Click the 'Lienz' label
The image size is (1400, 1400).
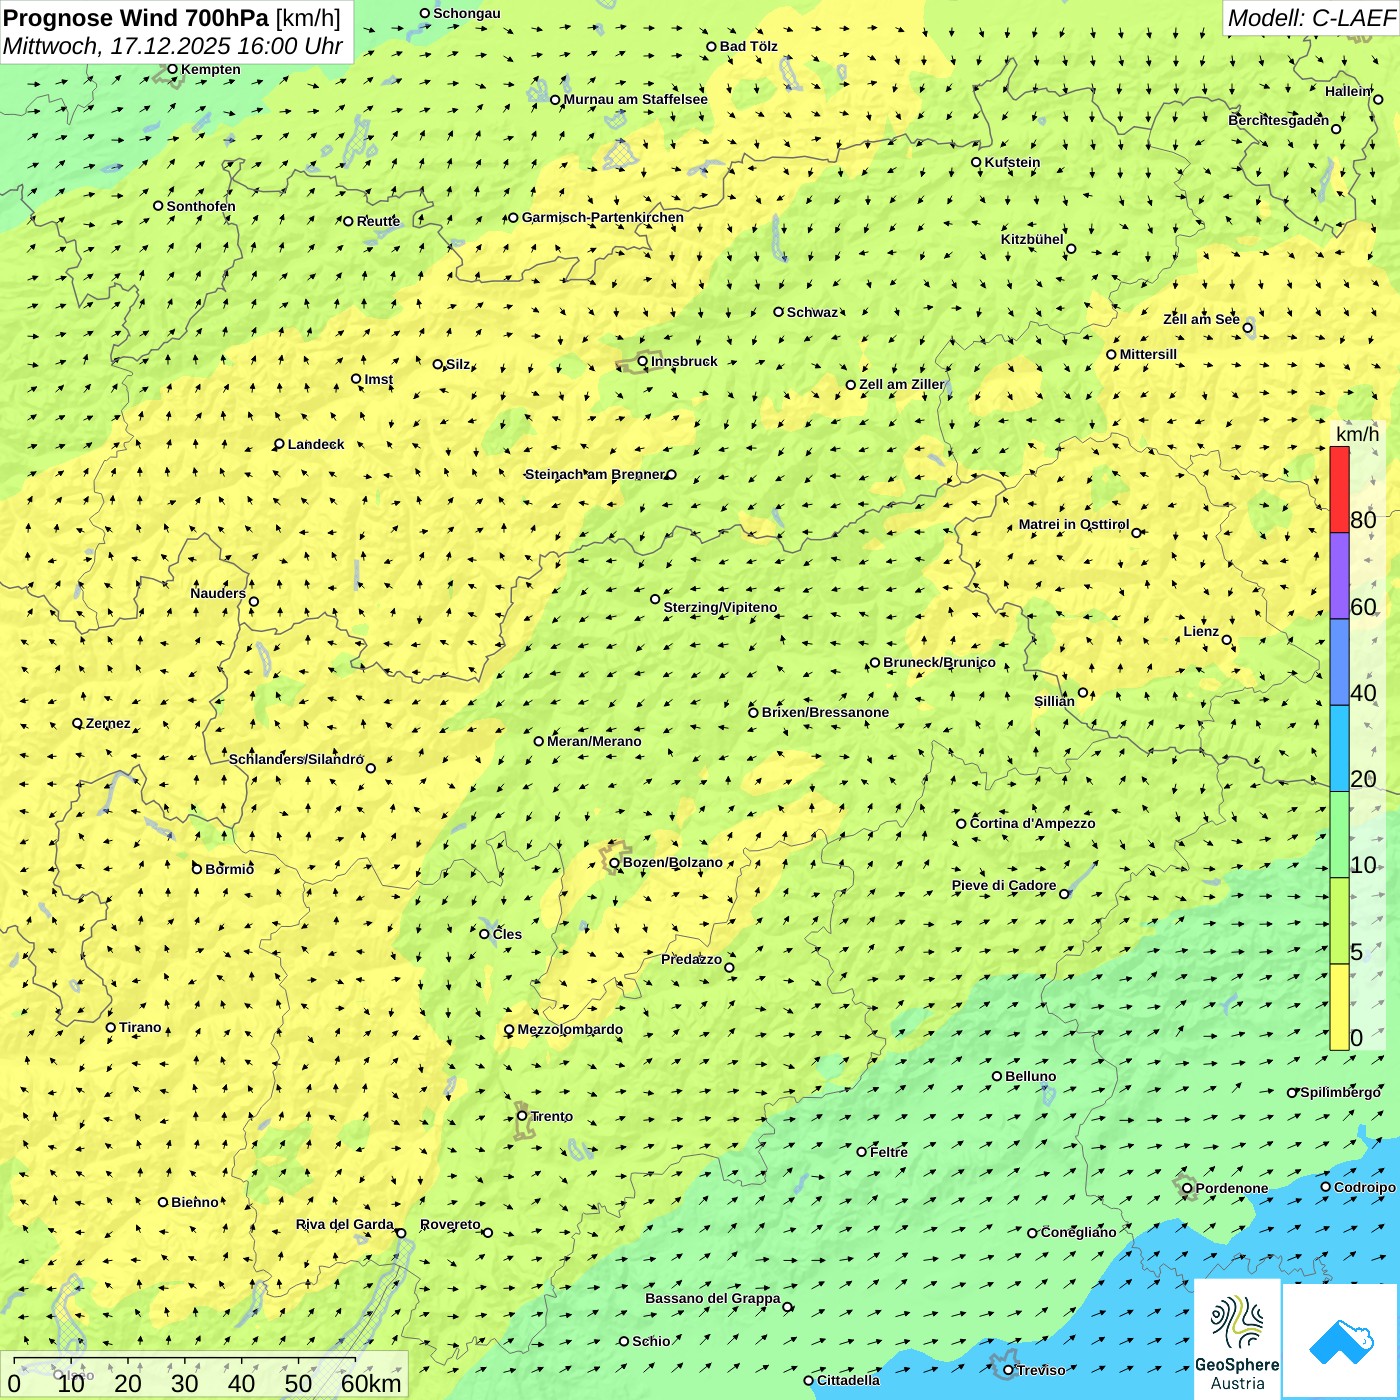pos(1201,631)
